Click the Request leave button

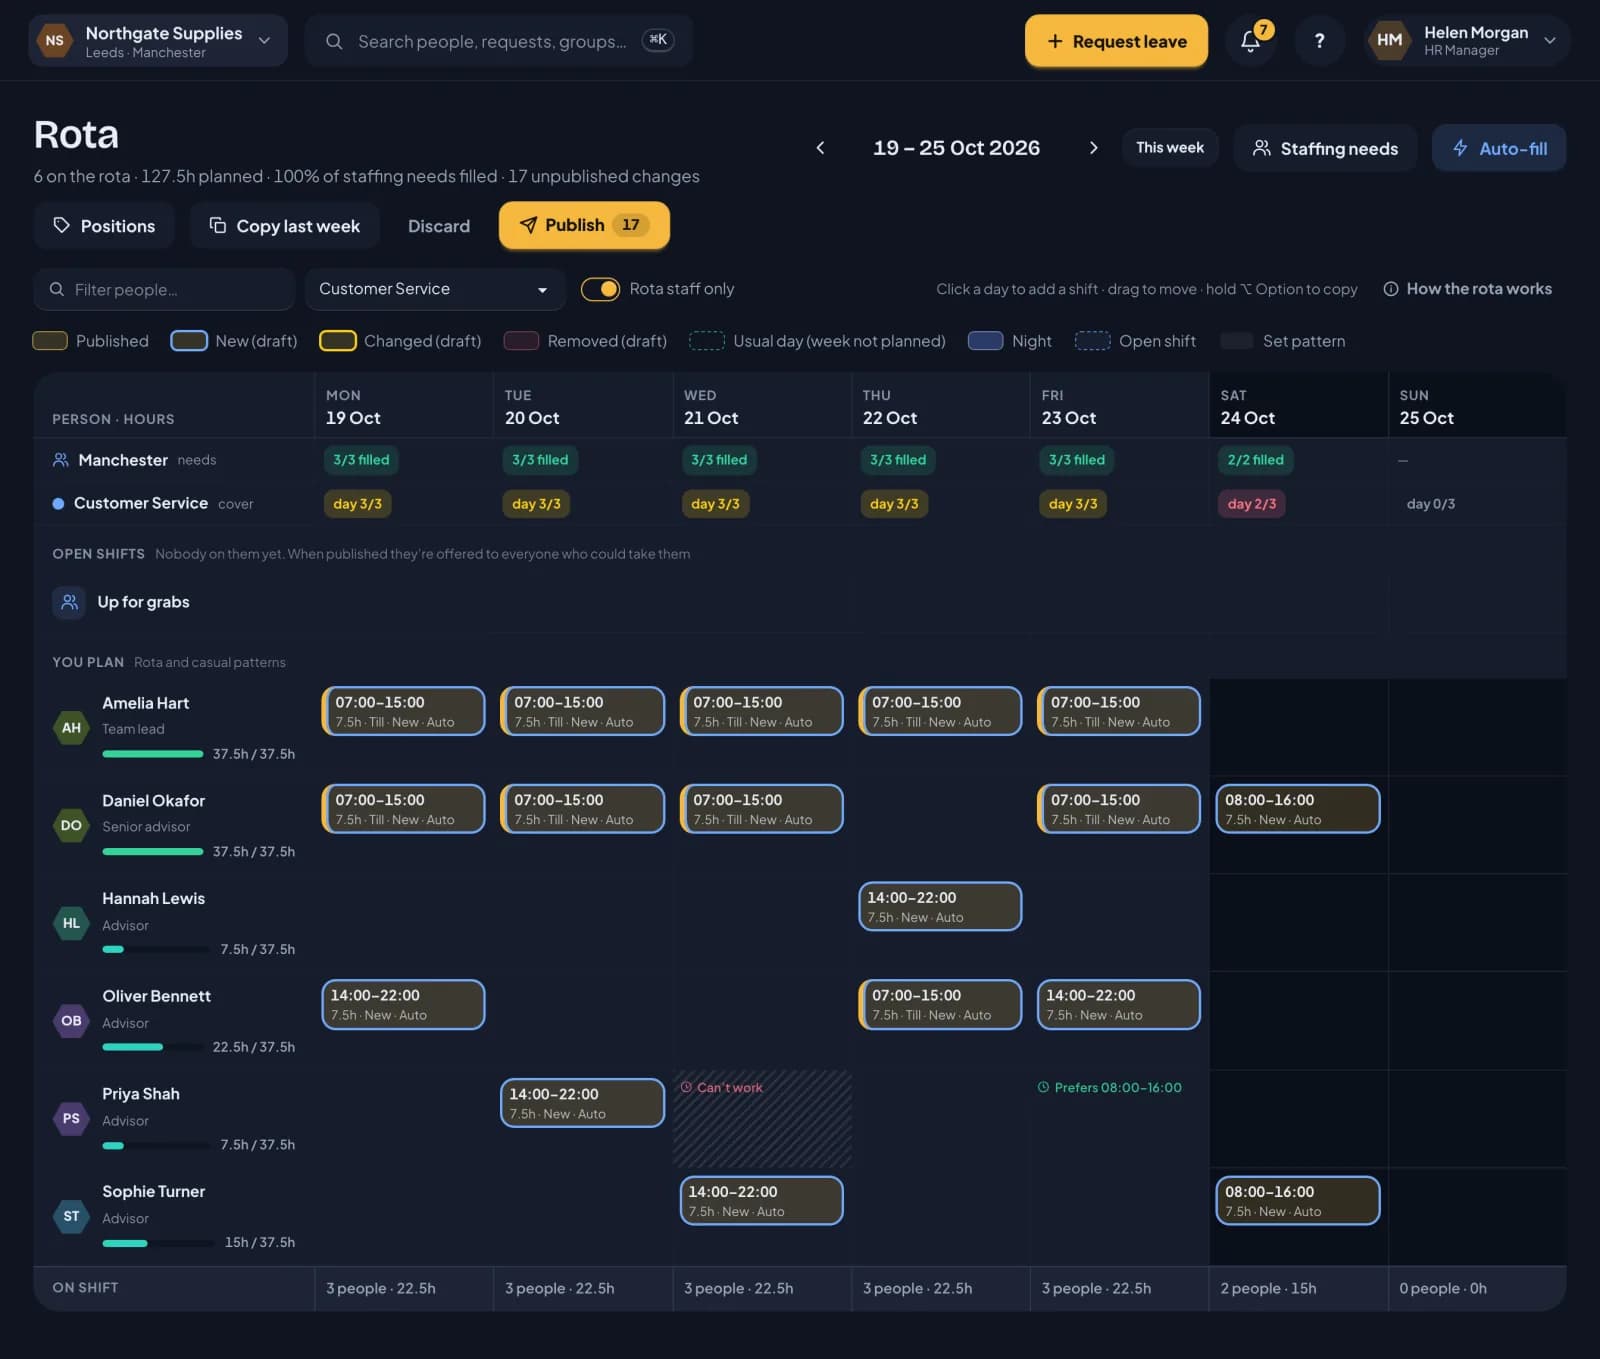(1116, 41)
